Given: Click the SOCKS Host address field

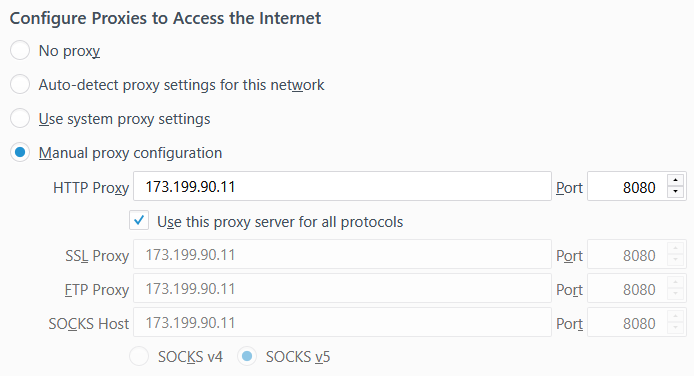Looking at the screenshot, I should [x=342, y=322].
